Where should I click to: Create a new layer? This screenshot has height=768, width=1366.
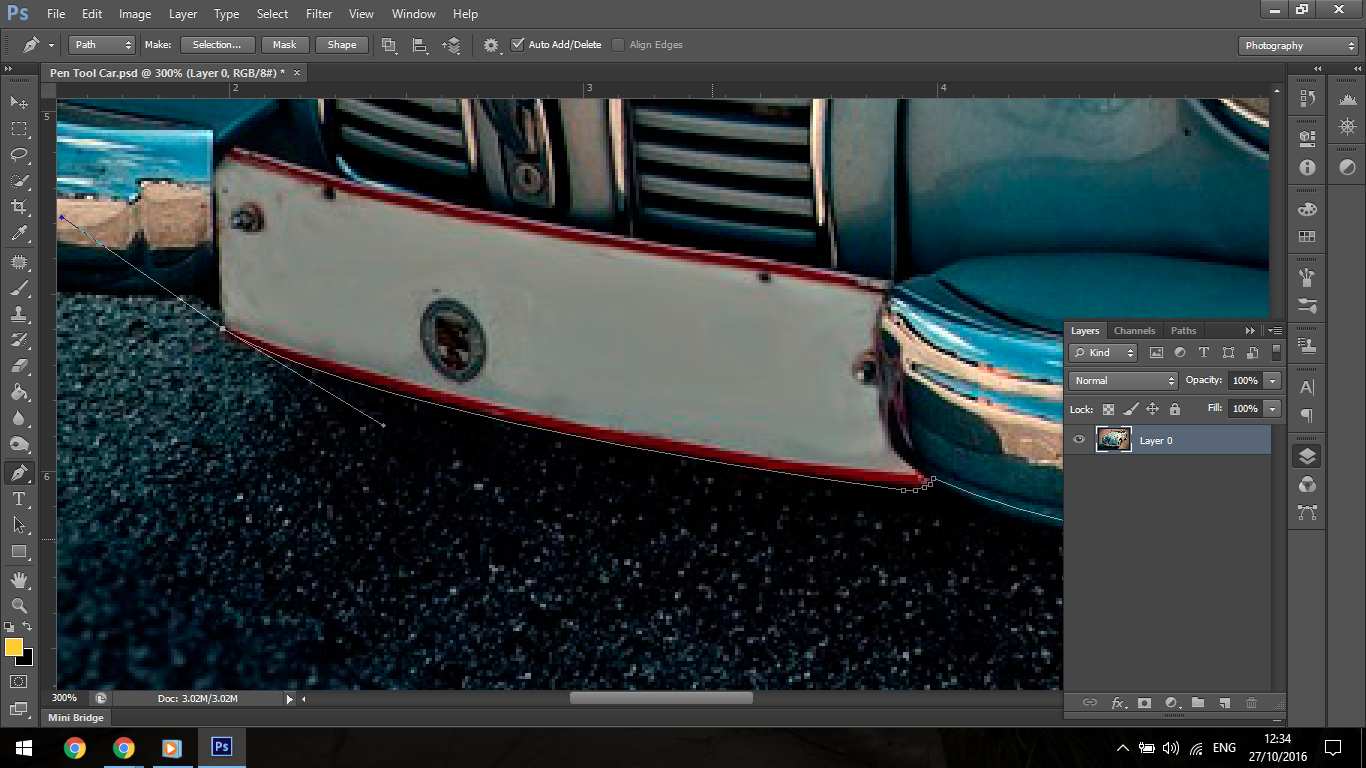pyautogui.click(x=1224, y=703)
